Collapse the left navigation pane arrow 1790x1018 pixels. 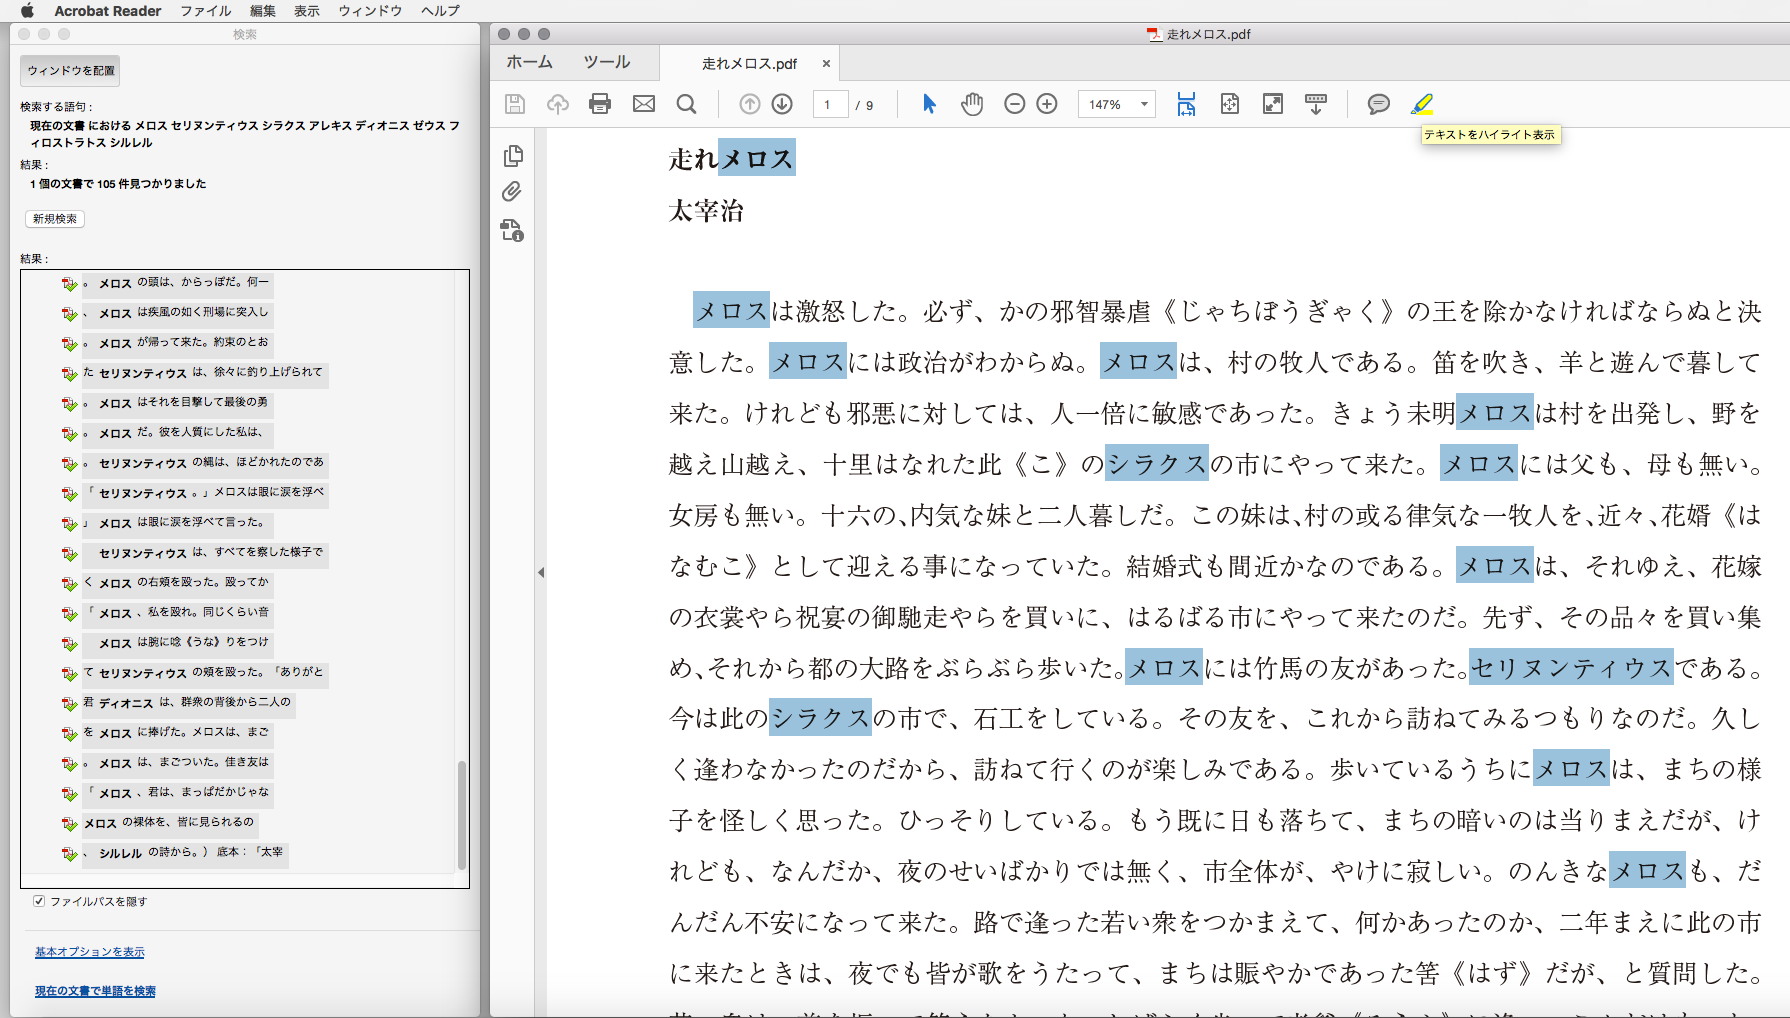[x=541, y=573]
